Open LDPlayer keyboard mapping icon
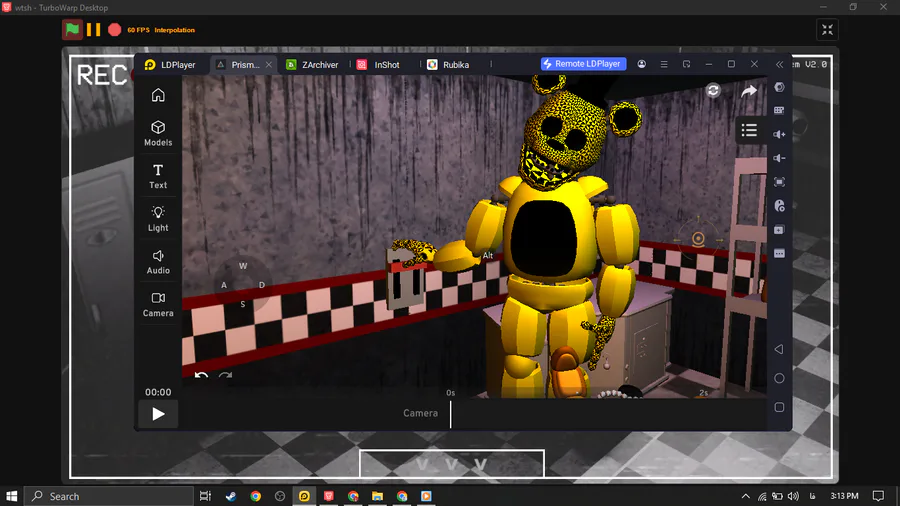The height and width of the screenshot is (506, 900). tap(779, 110)
